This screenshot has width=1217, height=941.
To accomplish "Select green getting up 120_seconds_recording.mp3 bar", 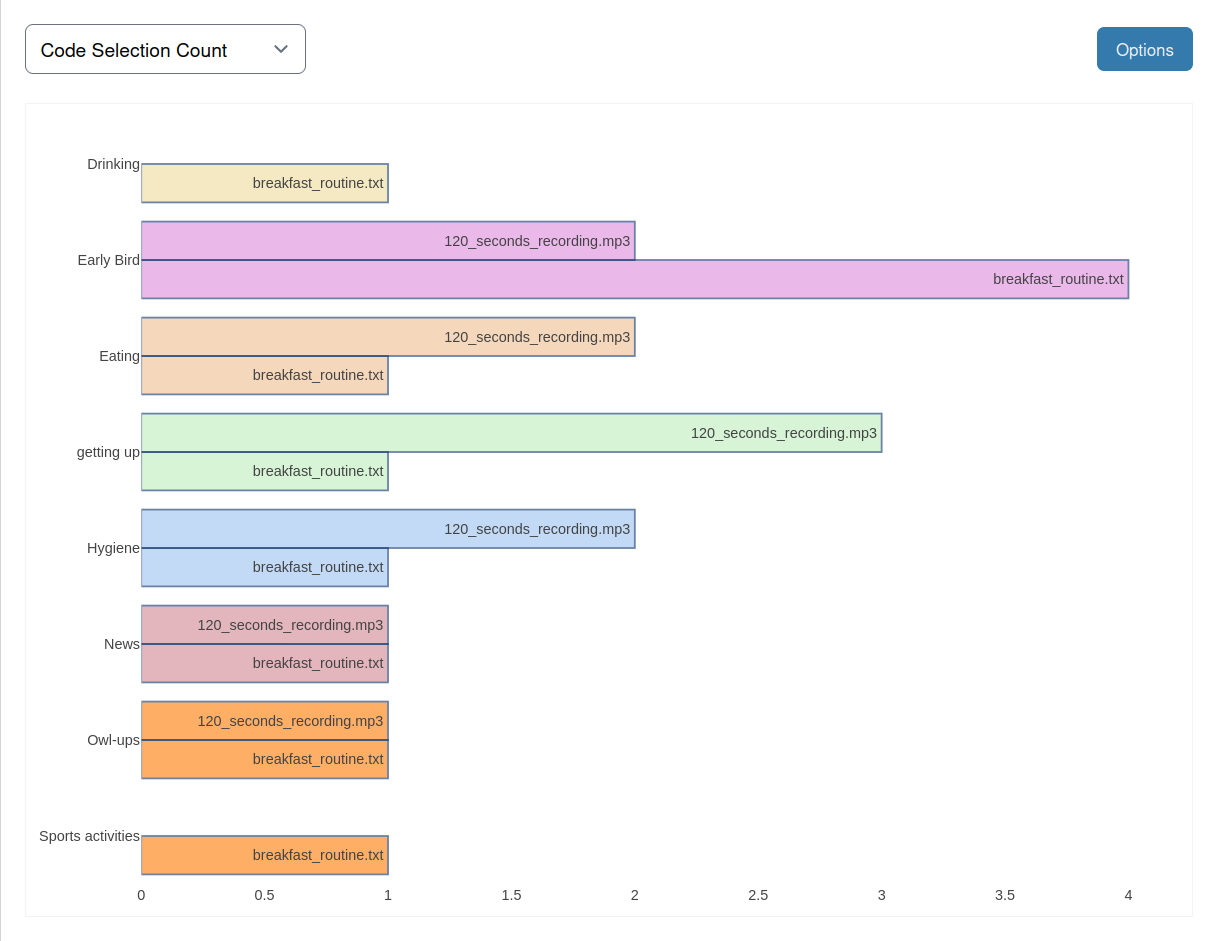I will coord(511,433).
